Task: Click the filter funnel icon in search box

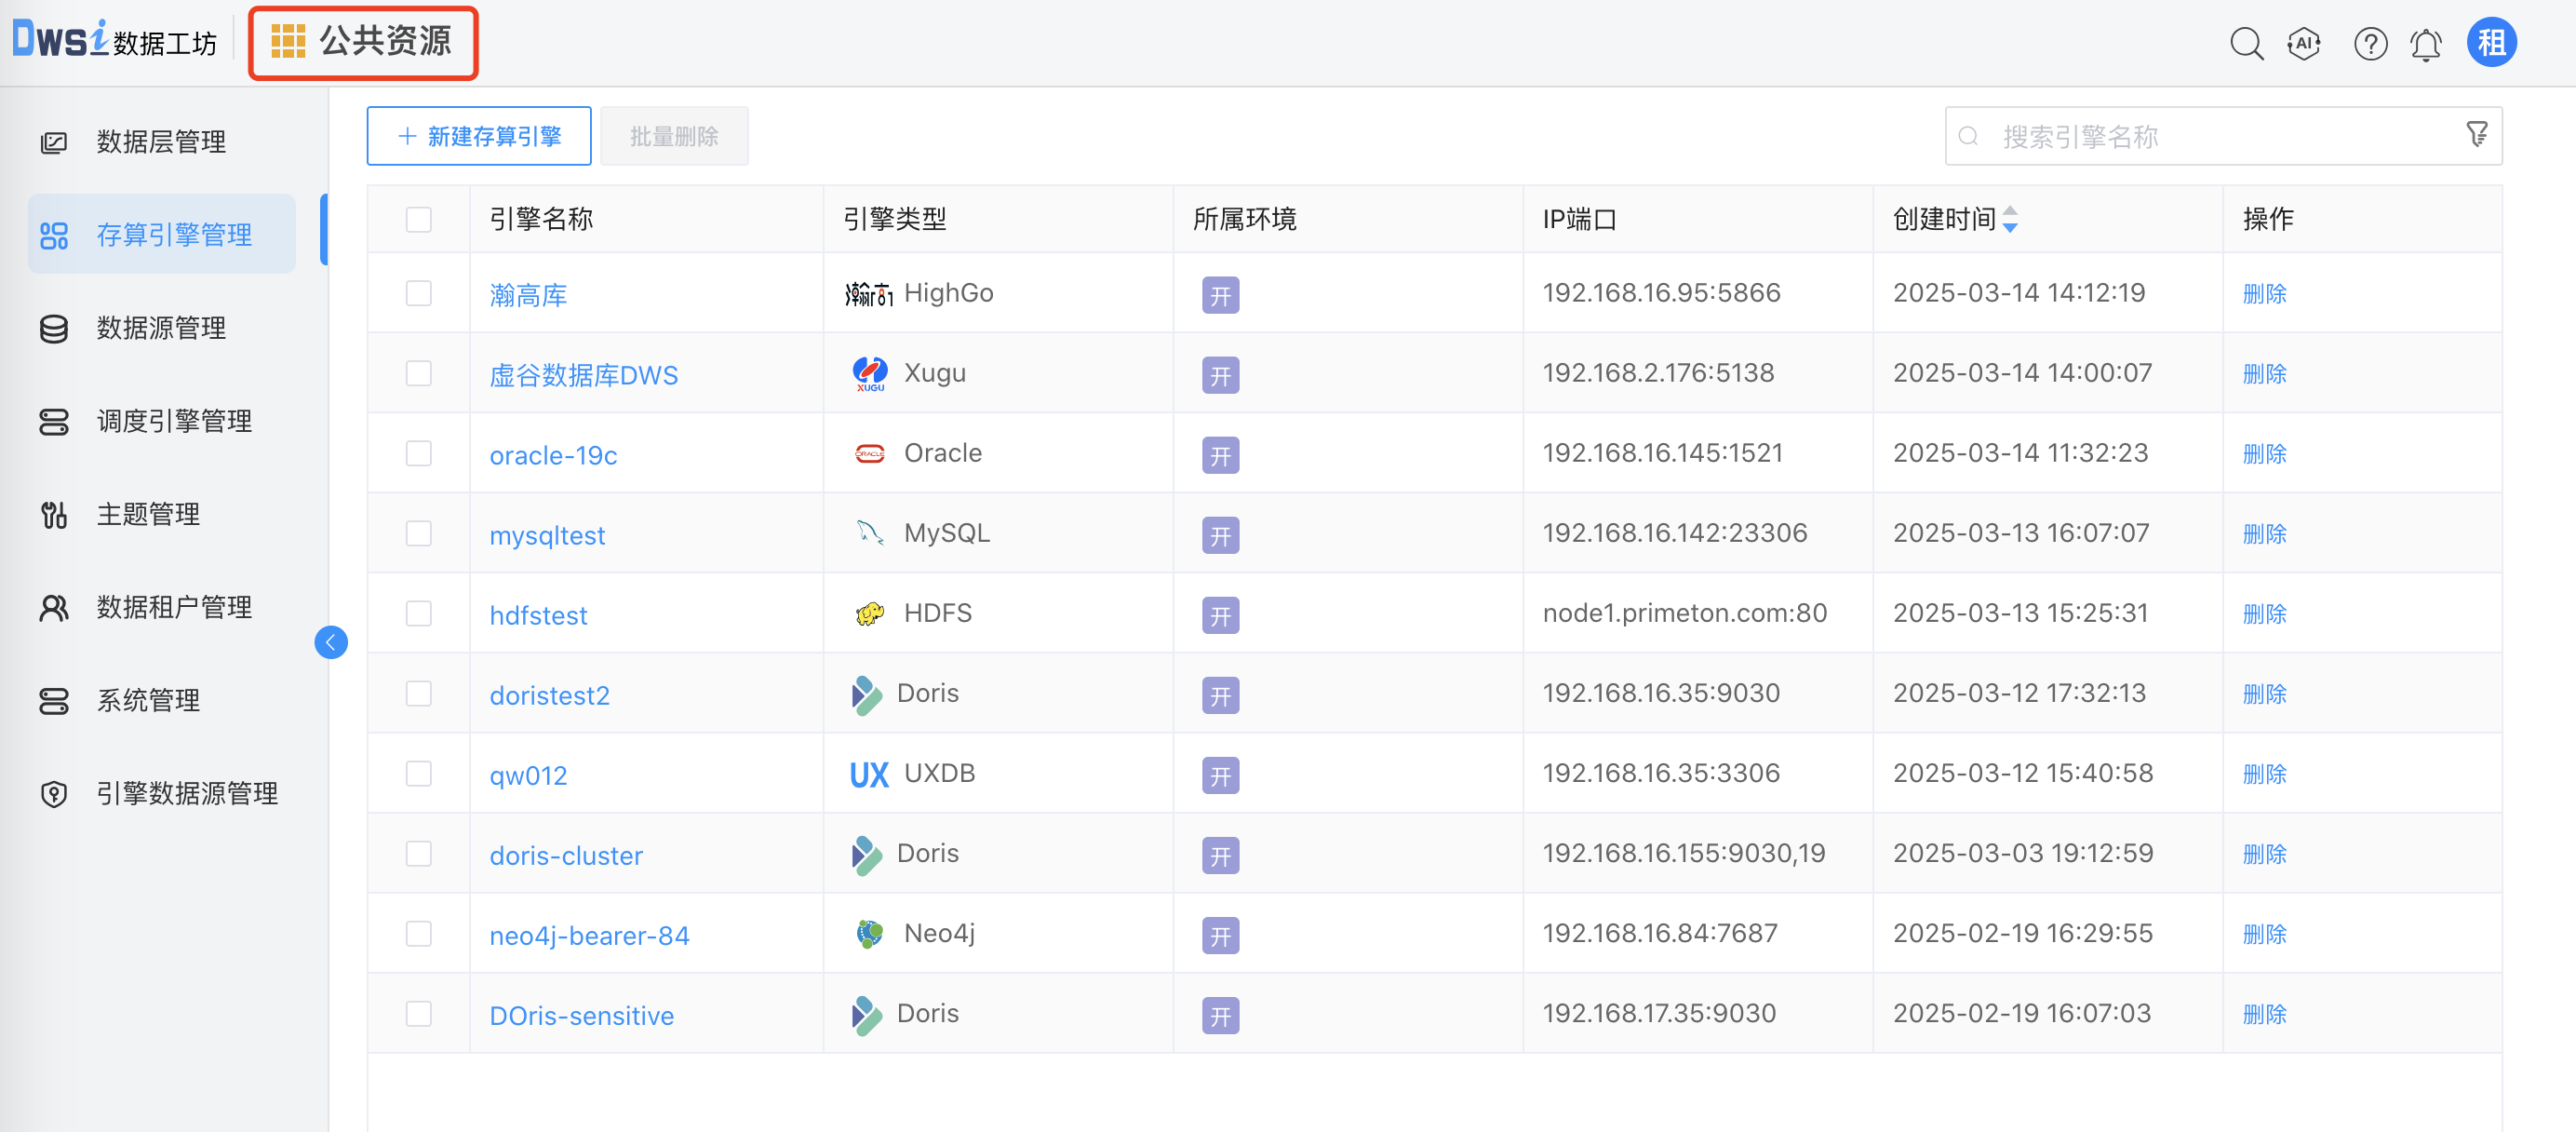Action: click(2477, 135)
